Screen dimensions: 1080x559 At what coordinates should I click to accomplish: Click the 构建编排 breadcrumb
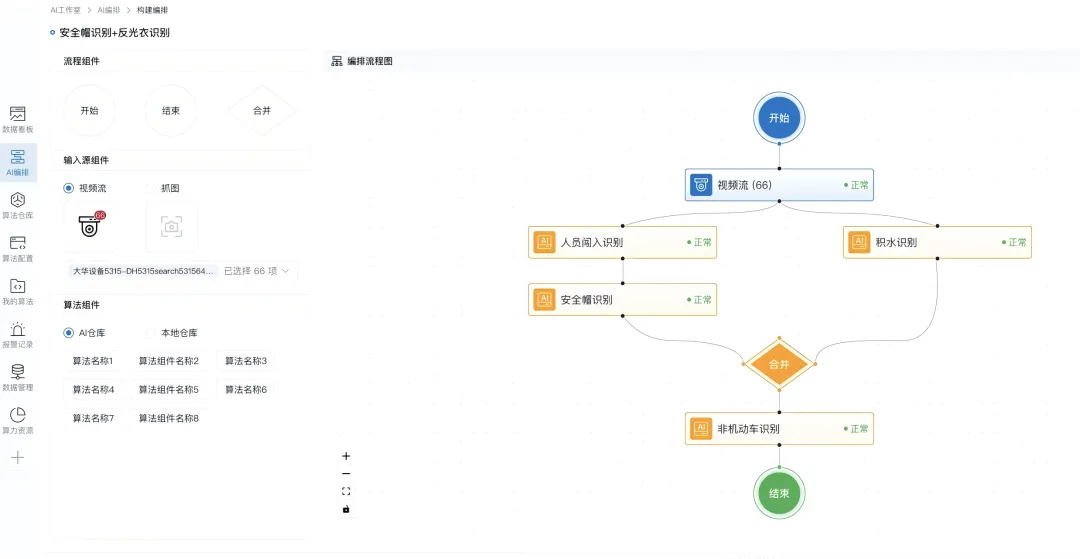coord(152,10)
